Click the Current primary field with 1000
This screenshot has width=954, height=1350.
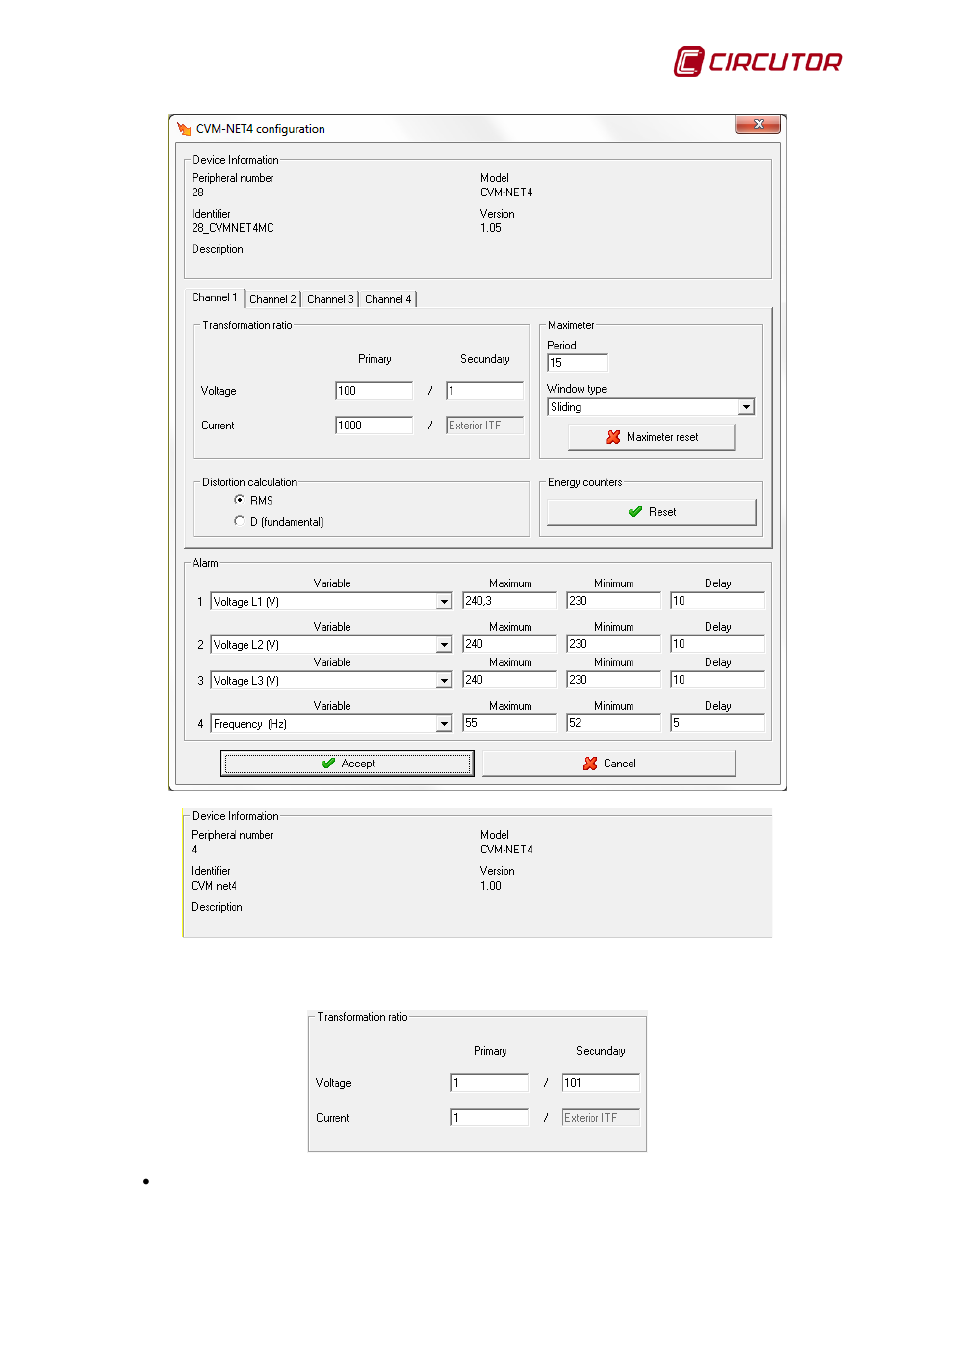374,425
